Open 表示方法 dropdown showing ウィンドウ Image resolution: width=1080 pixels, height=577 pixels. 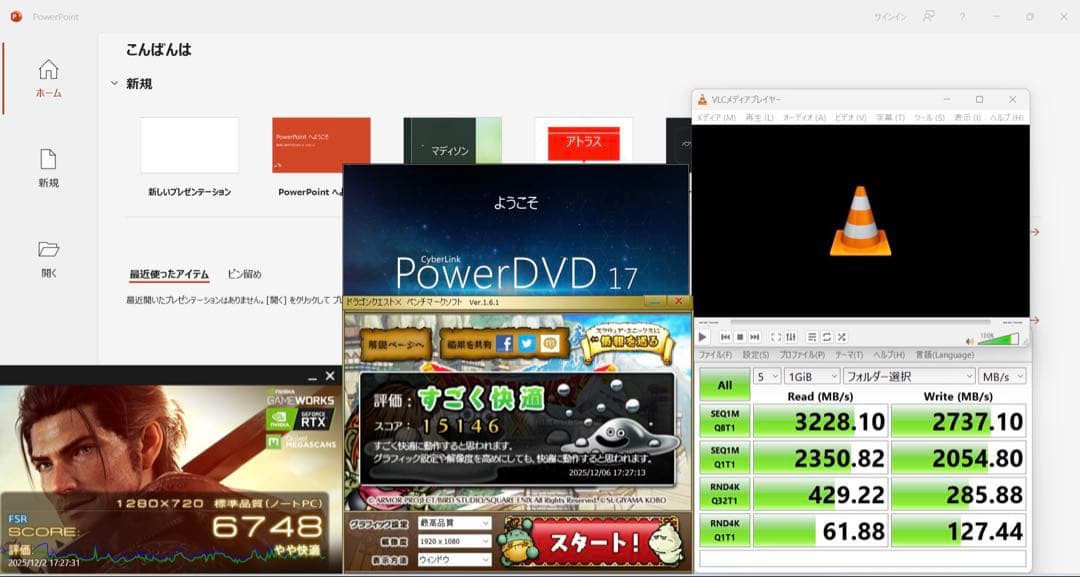click(455, 560)
